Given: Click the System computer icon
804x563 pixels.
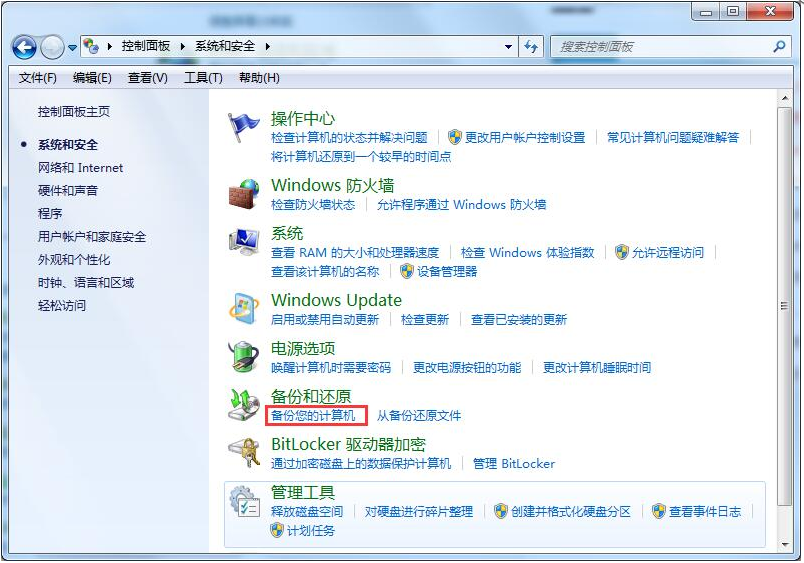Looking at the screenshot, I should click(x=244, y=242).
